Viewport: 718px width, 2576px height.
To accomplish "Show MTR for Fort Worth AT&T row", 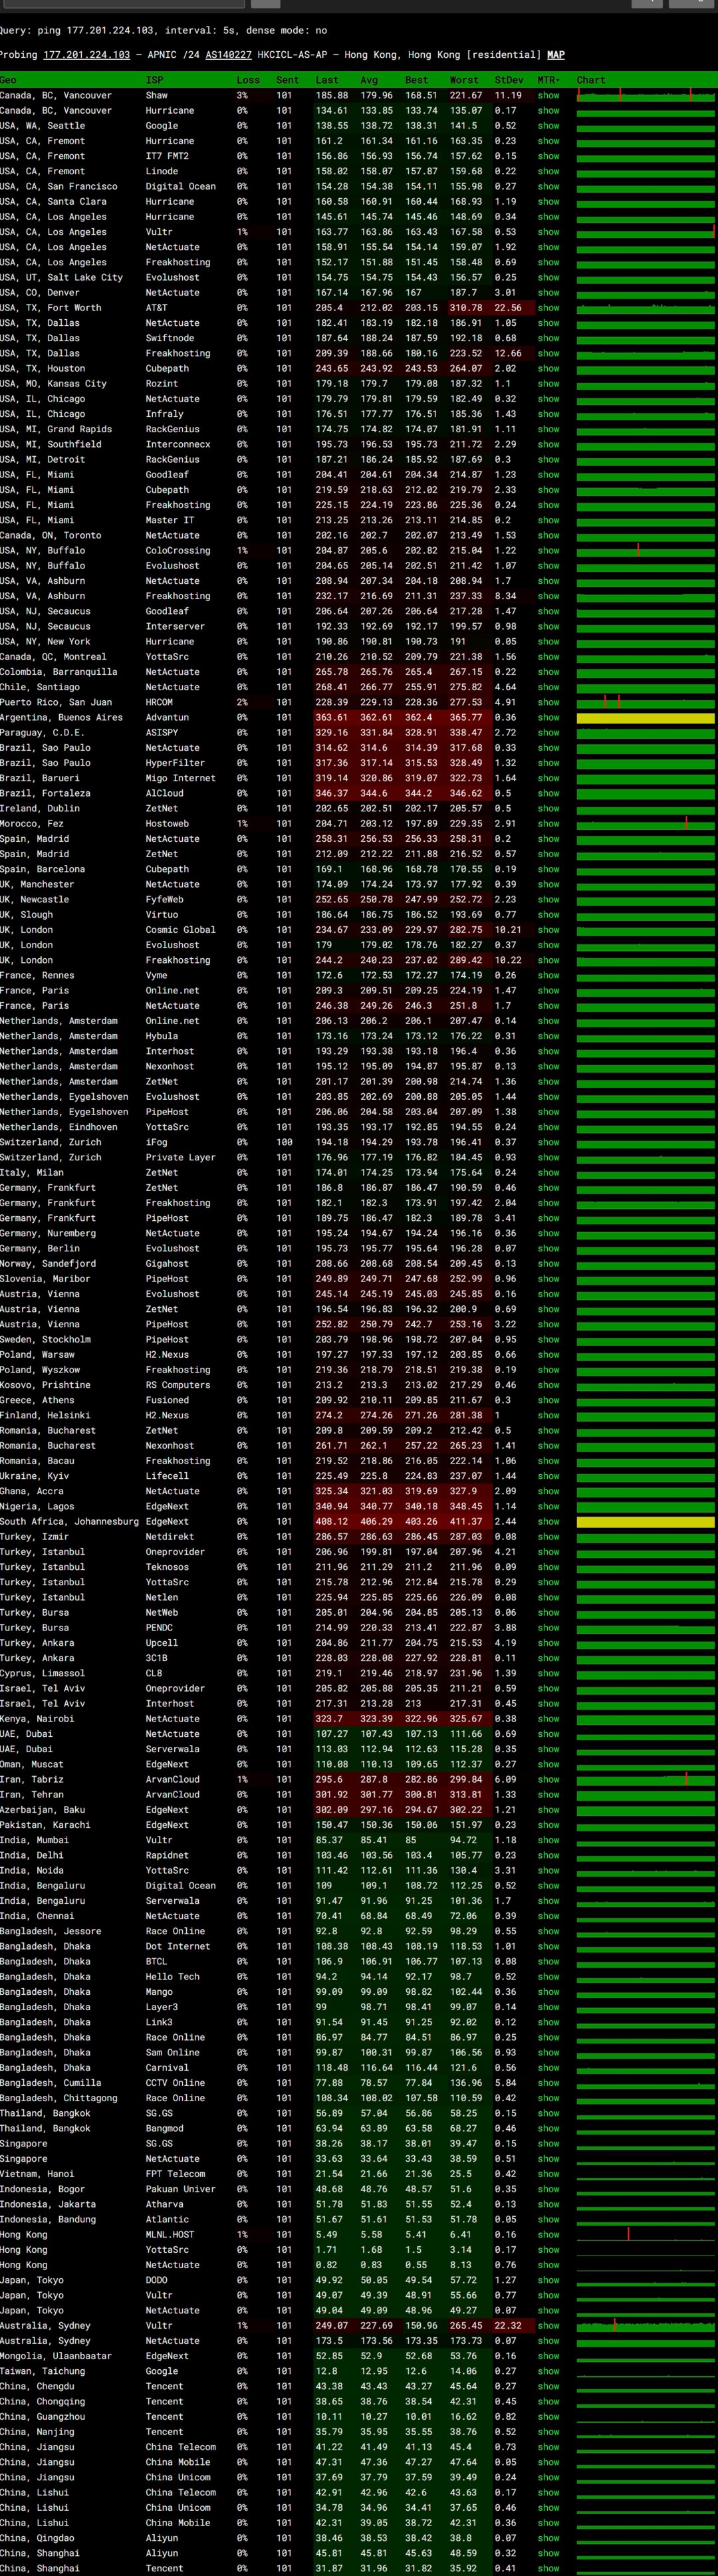I will pyautogui.click(x=548, y=308).
